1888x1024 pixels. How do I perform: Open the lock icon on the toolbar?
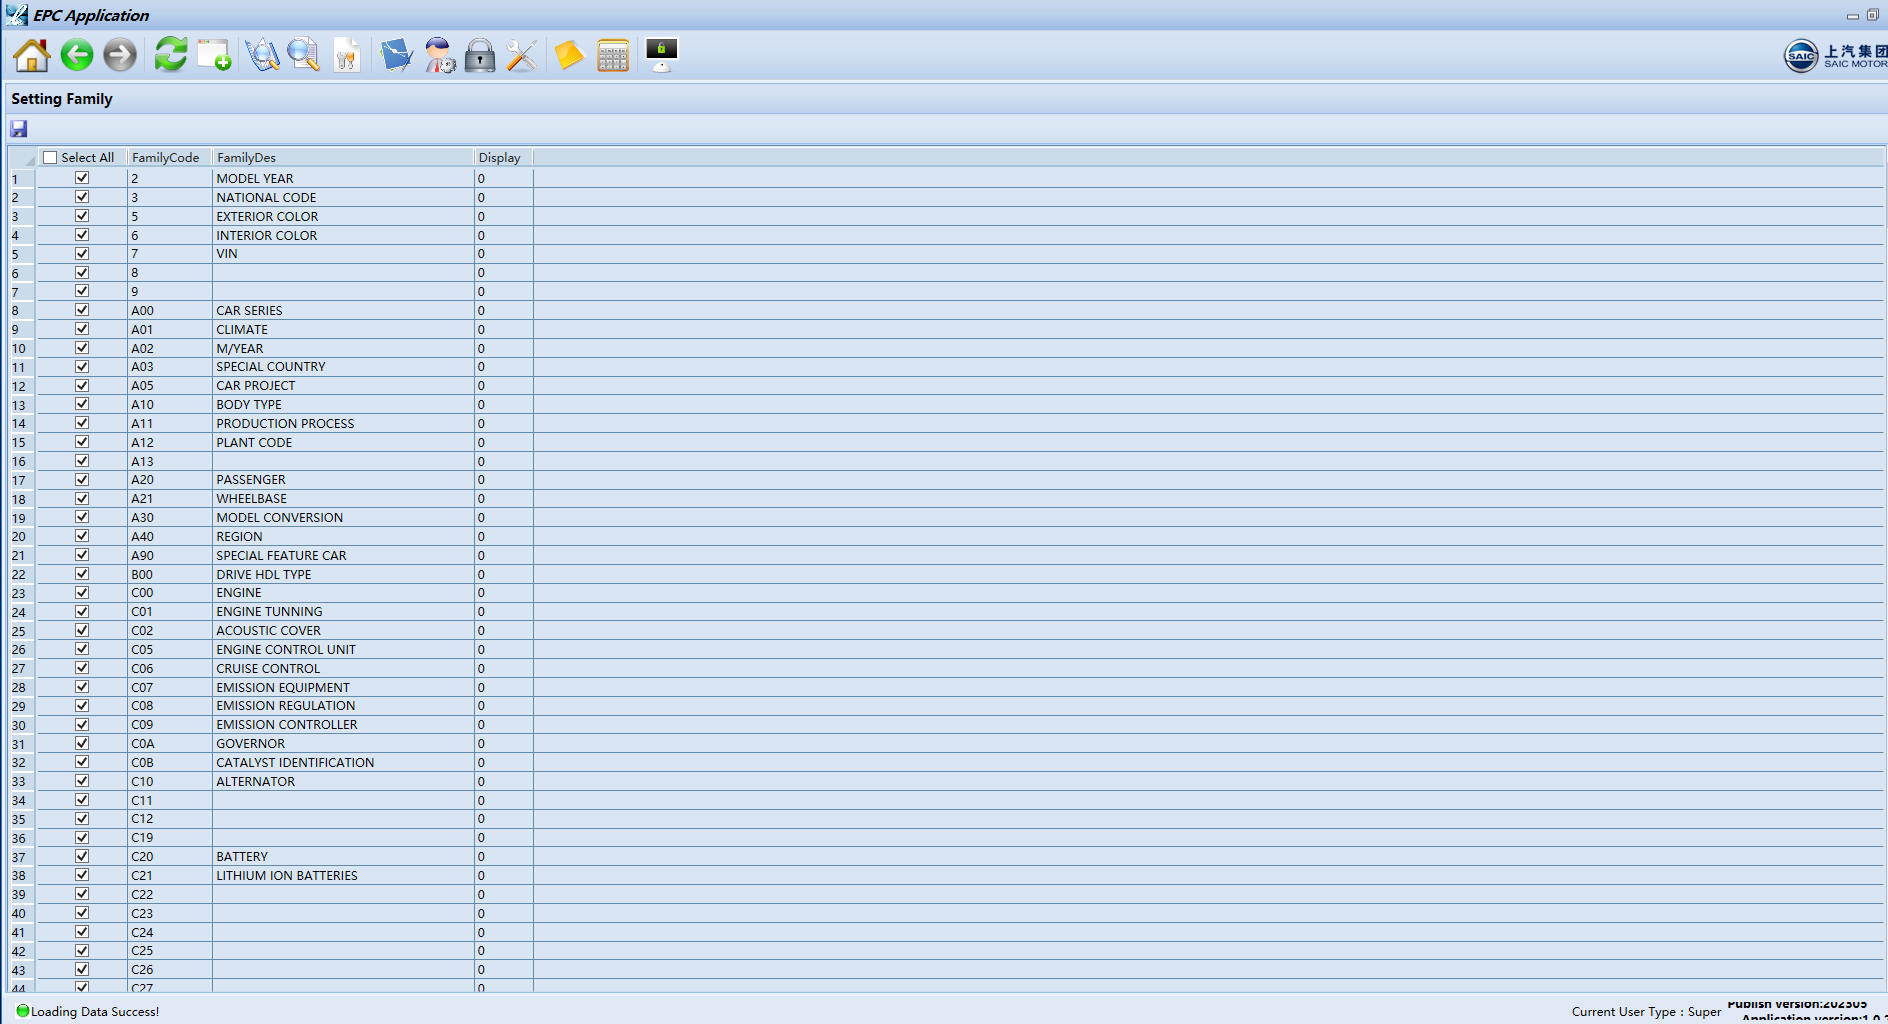479,56
